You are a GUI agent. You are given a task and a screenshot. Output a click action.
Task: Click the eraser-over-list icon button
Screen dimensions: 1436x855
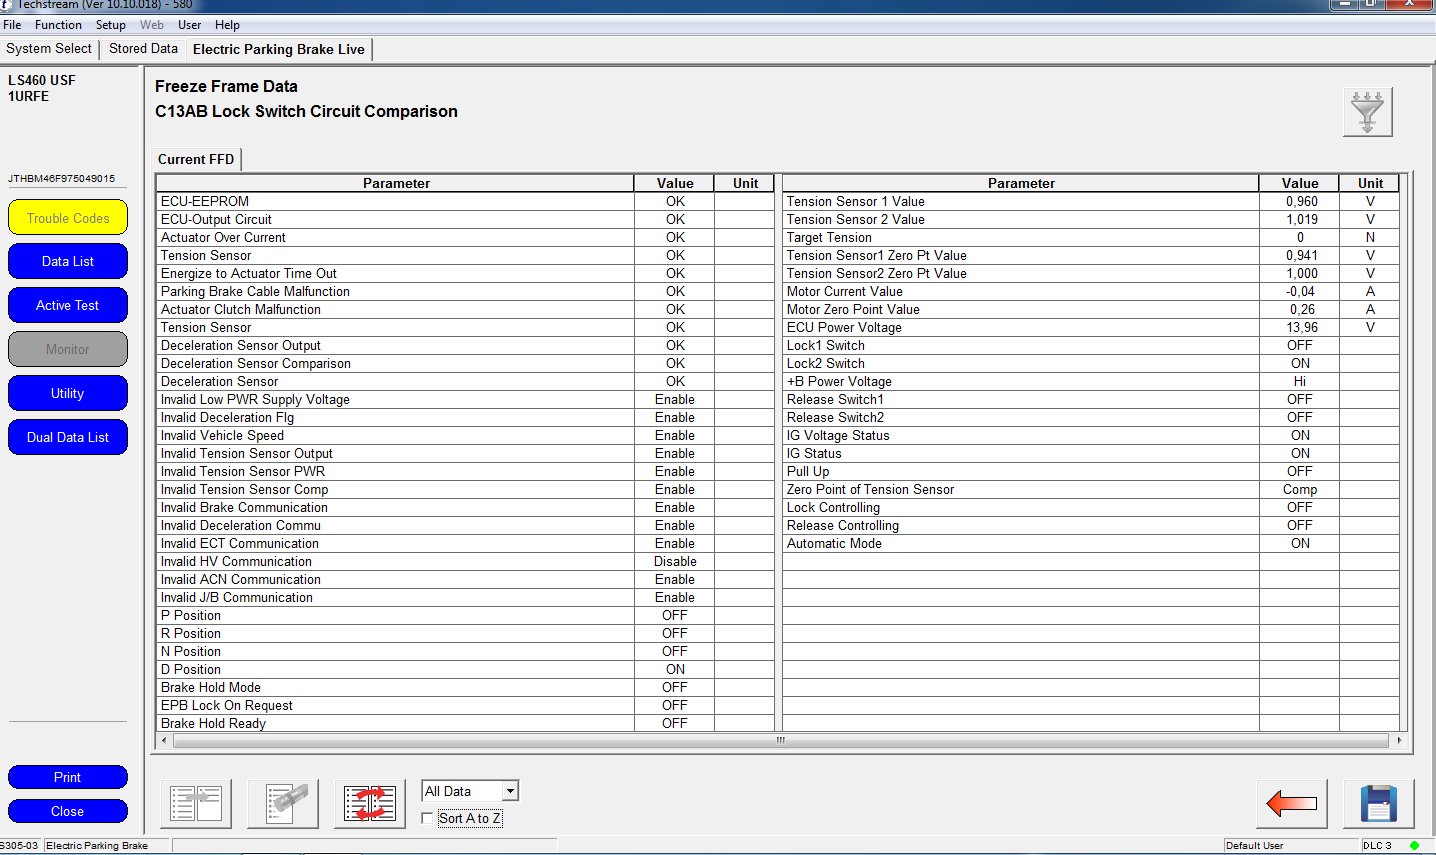283,804
